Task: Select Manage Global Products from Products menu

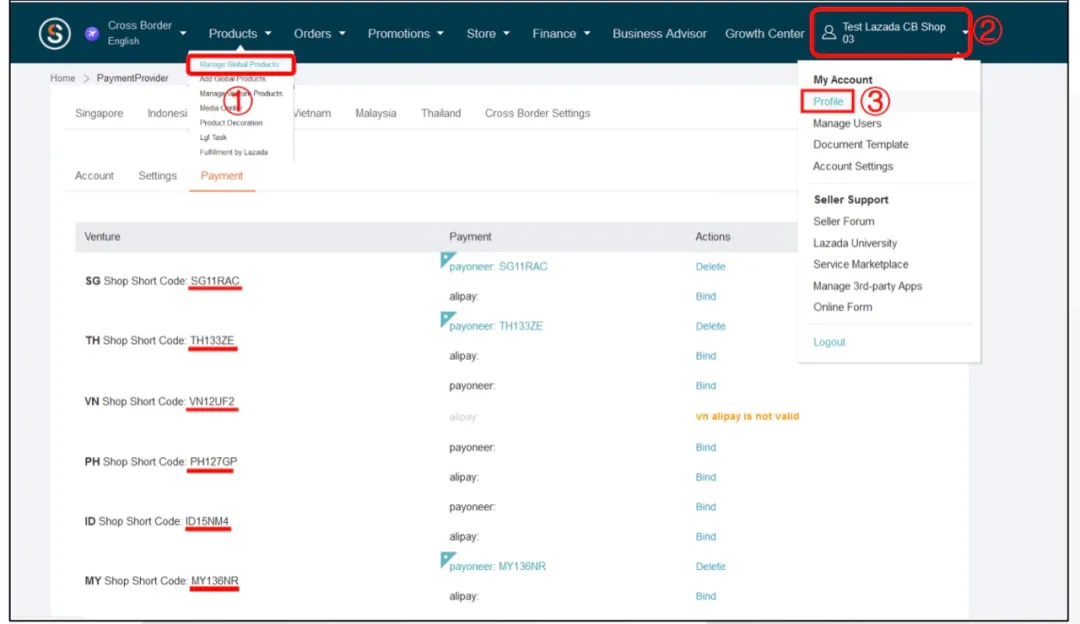Action: pos(239,64)
